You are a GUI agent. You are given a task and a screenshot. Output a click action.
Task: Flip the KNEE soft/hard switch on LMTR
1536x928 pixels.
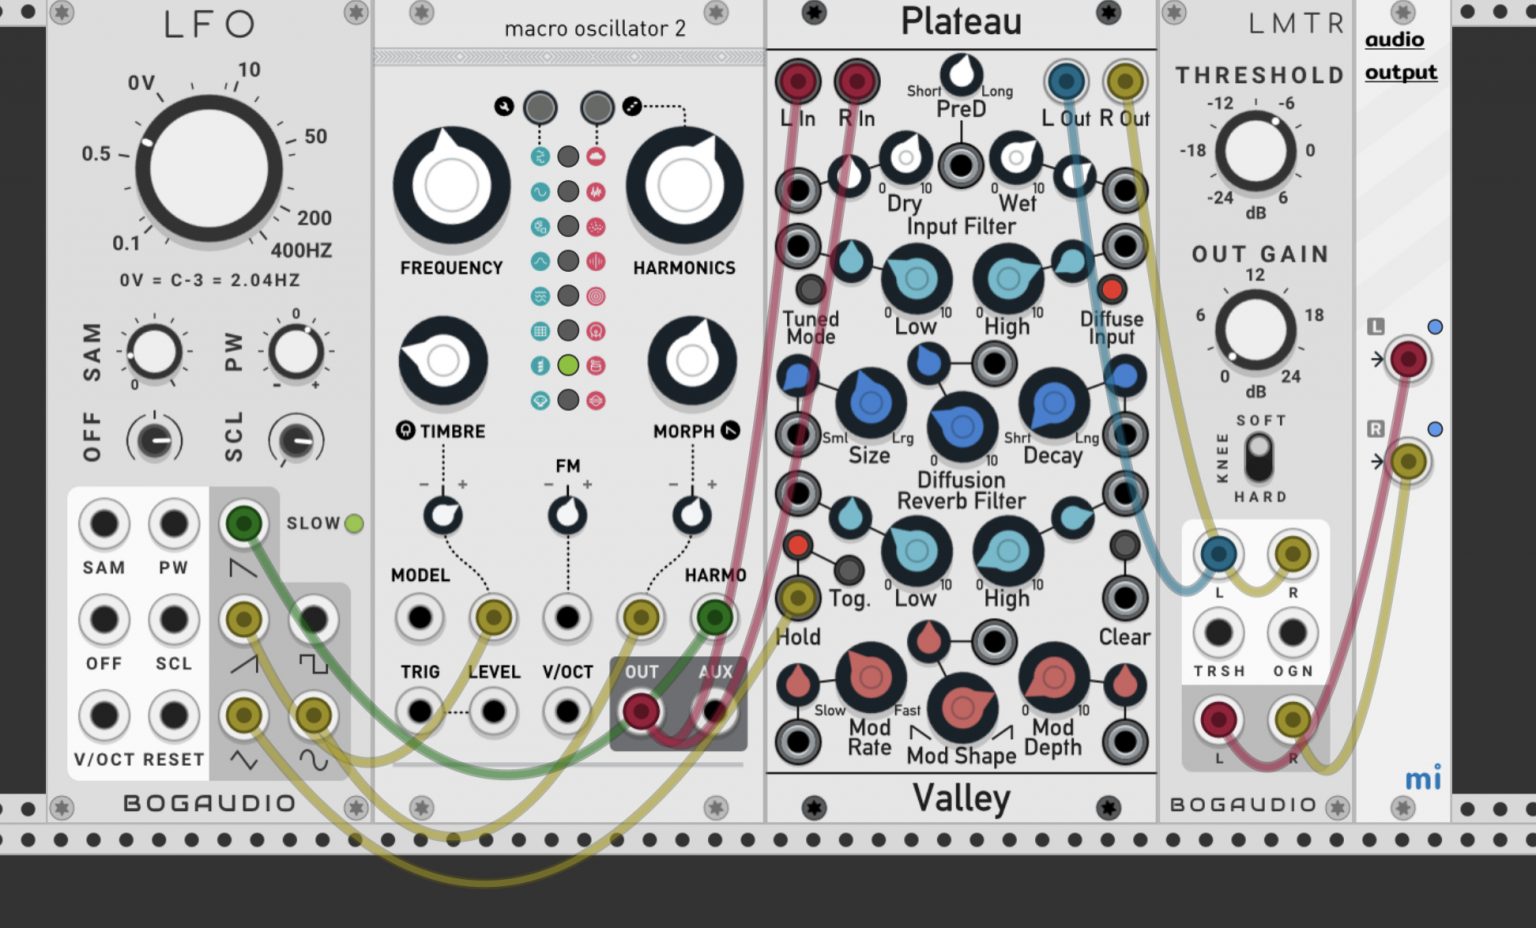pyautogui.click(x=1259, y=459)
